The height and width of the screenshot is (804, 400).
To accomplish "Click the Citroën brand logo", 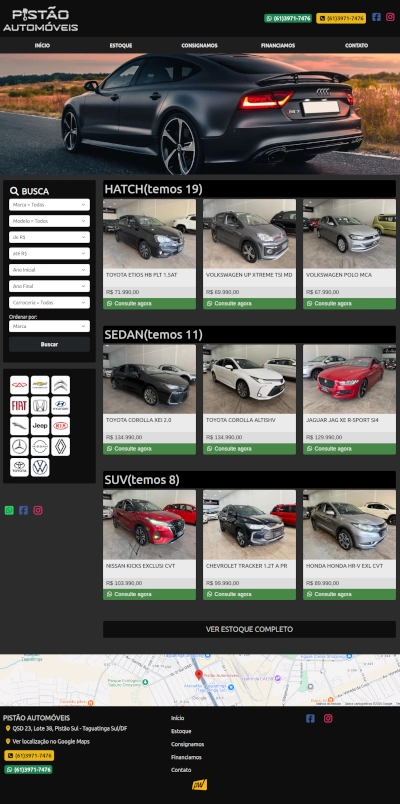I will click(61, 385).
